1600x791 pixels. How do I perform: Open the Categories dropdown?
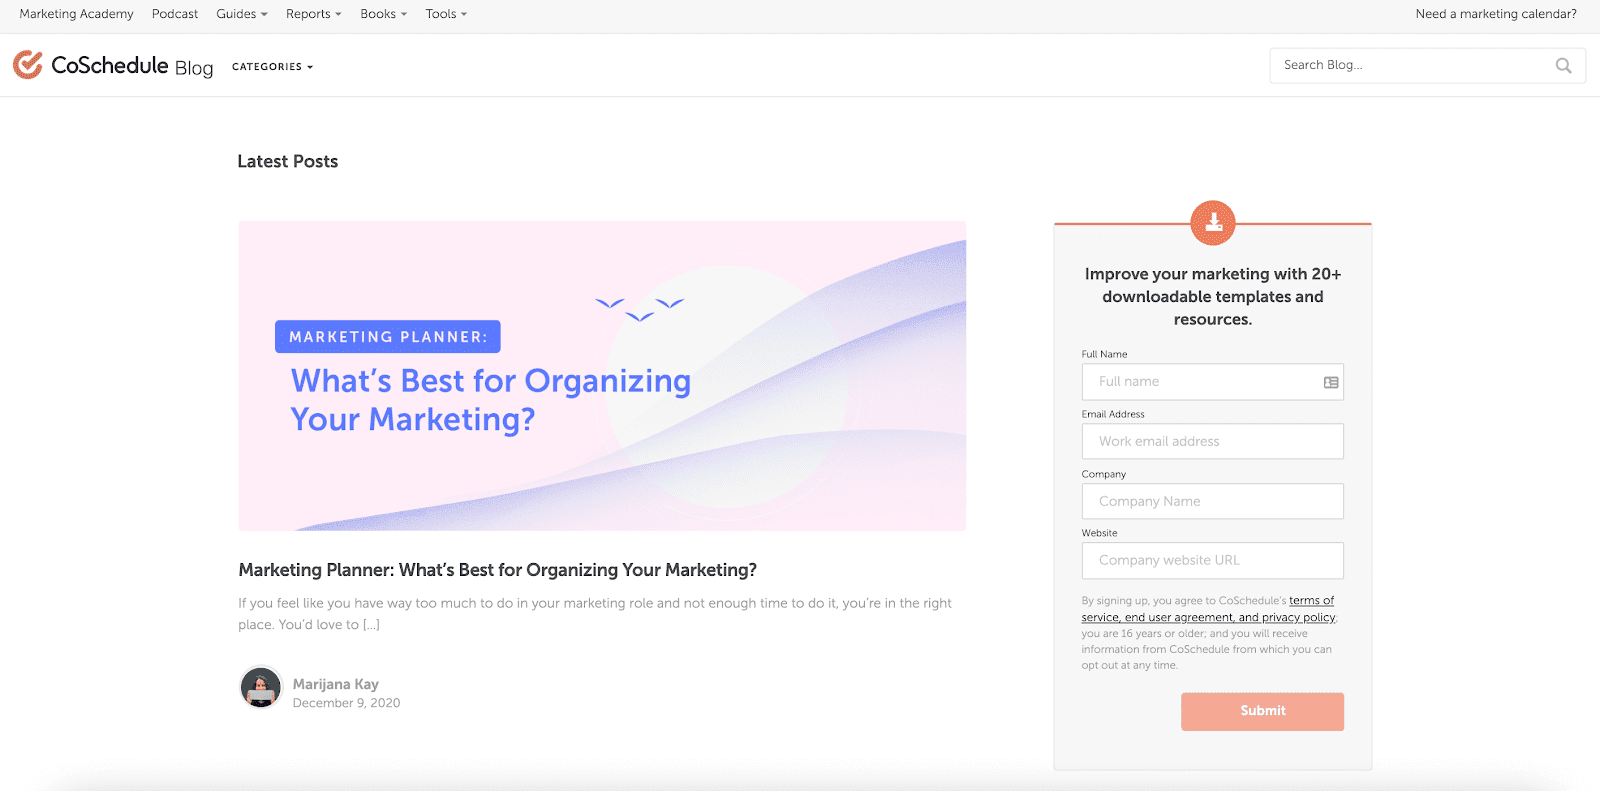[273, 67]
